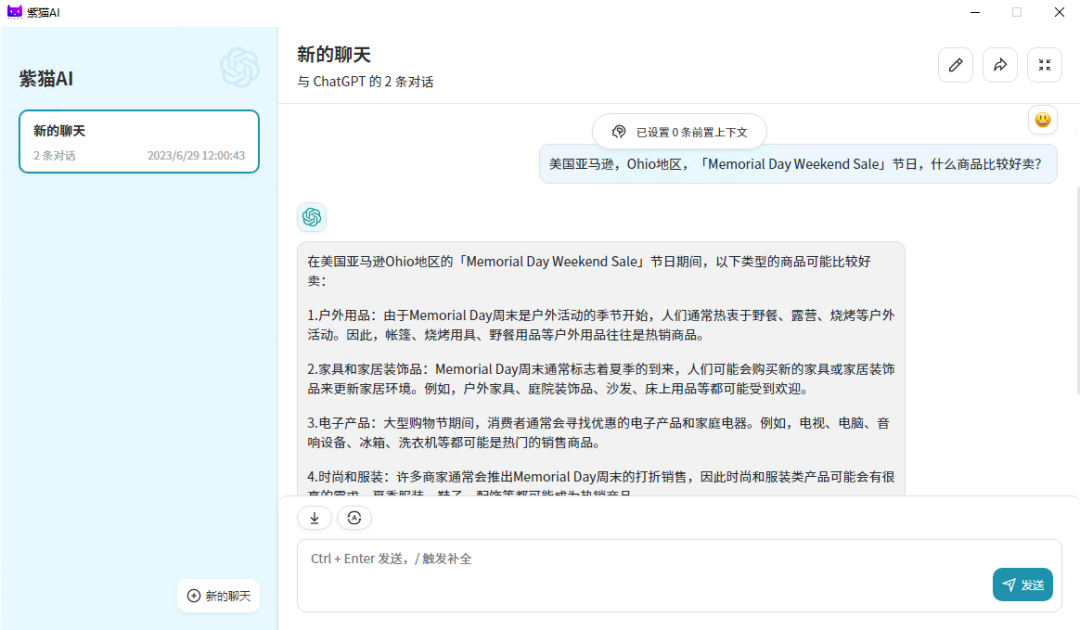The image size is (1080, 630).
Task: Click the pencil edit icon in the top toolbar
Action: [955, 64]
